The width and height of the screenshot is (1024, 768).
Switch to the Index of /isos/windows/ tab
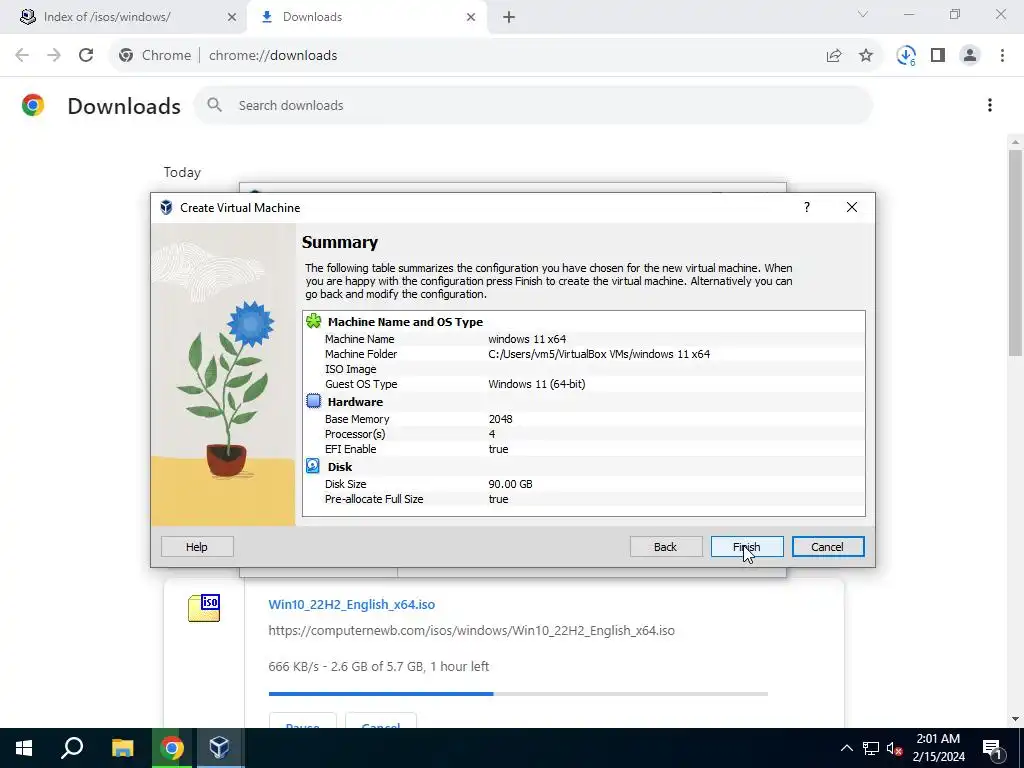pos(123,17)
